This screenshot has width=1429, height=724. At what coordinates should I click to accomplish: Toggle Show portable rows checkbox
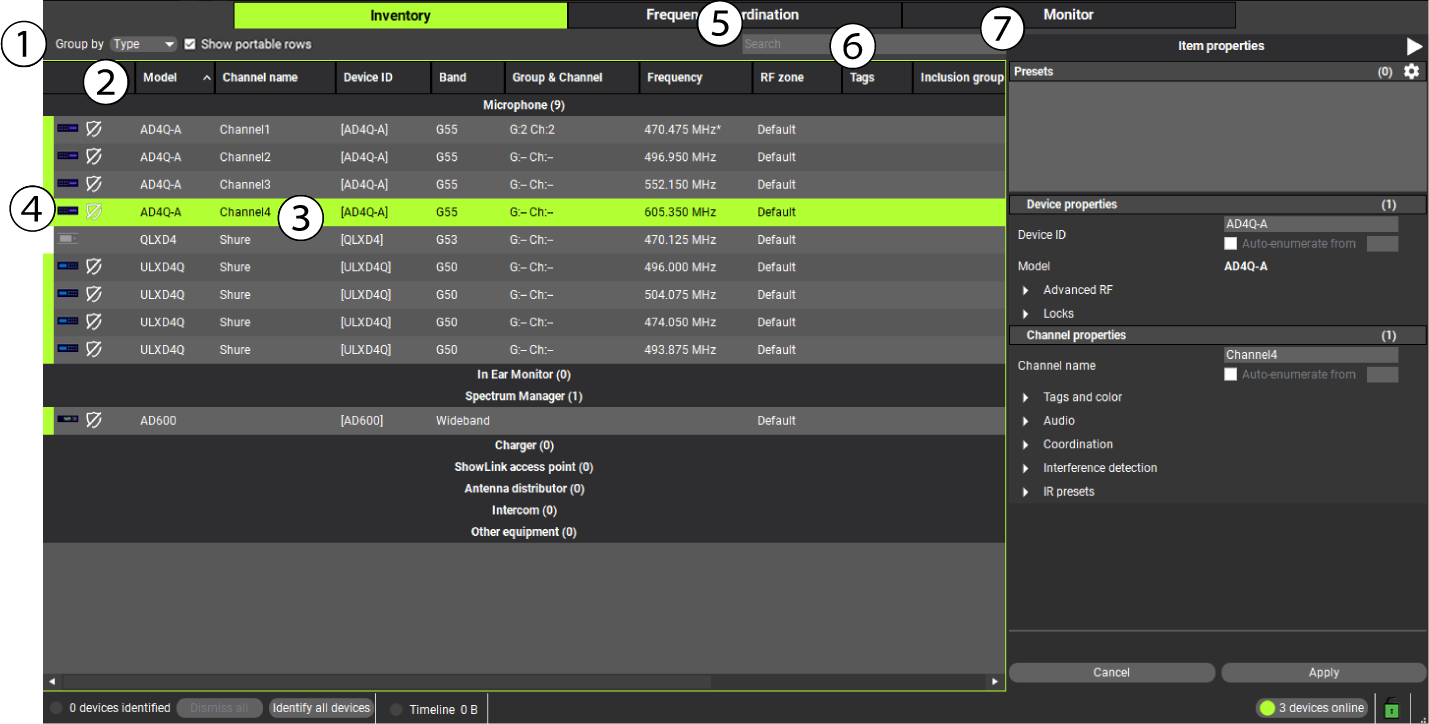point(190,44)
